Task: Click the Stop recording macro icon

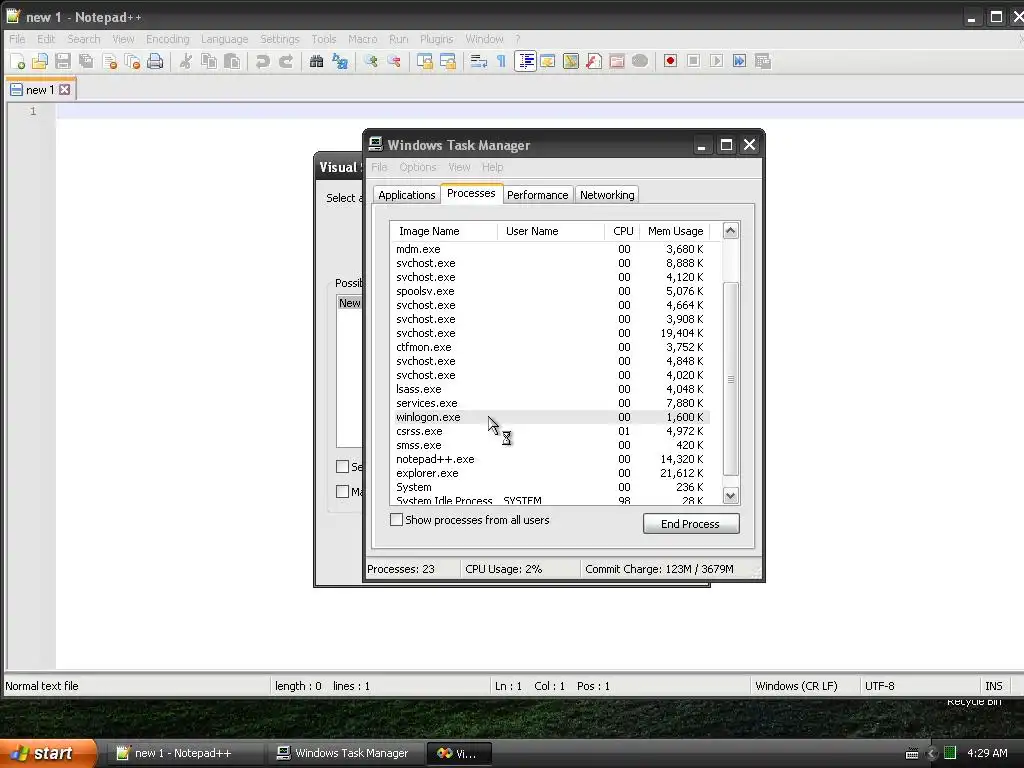Action: [693, 61]
